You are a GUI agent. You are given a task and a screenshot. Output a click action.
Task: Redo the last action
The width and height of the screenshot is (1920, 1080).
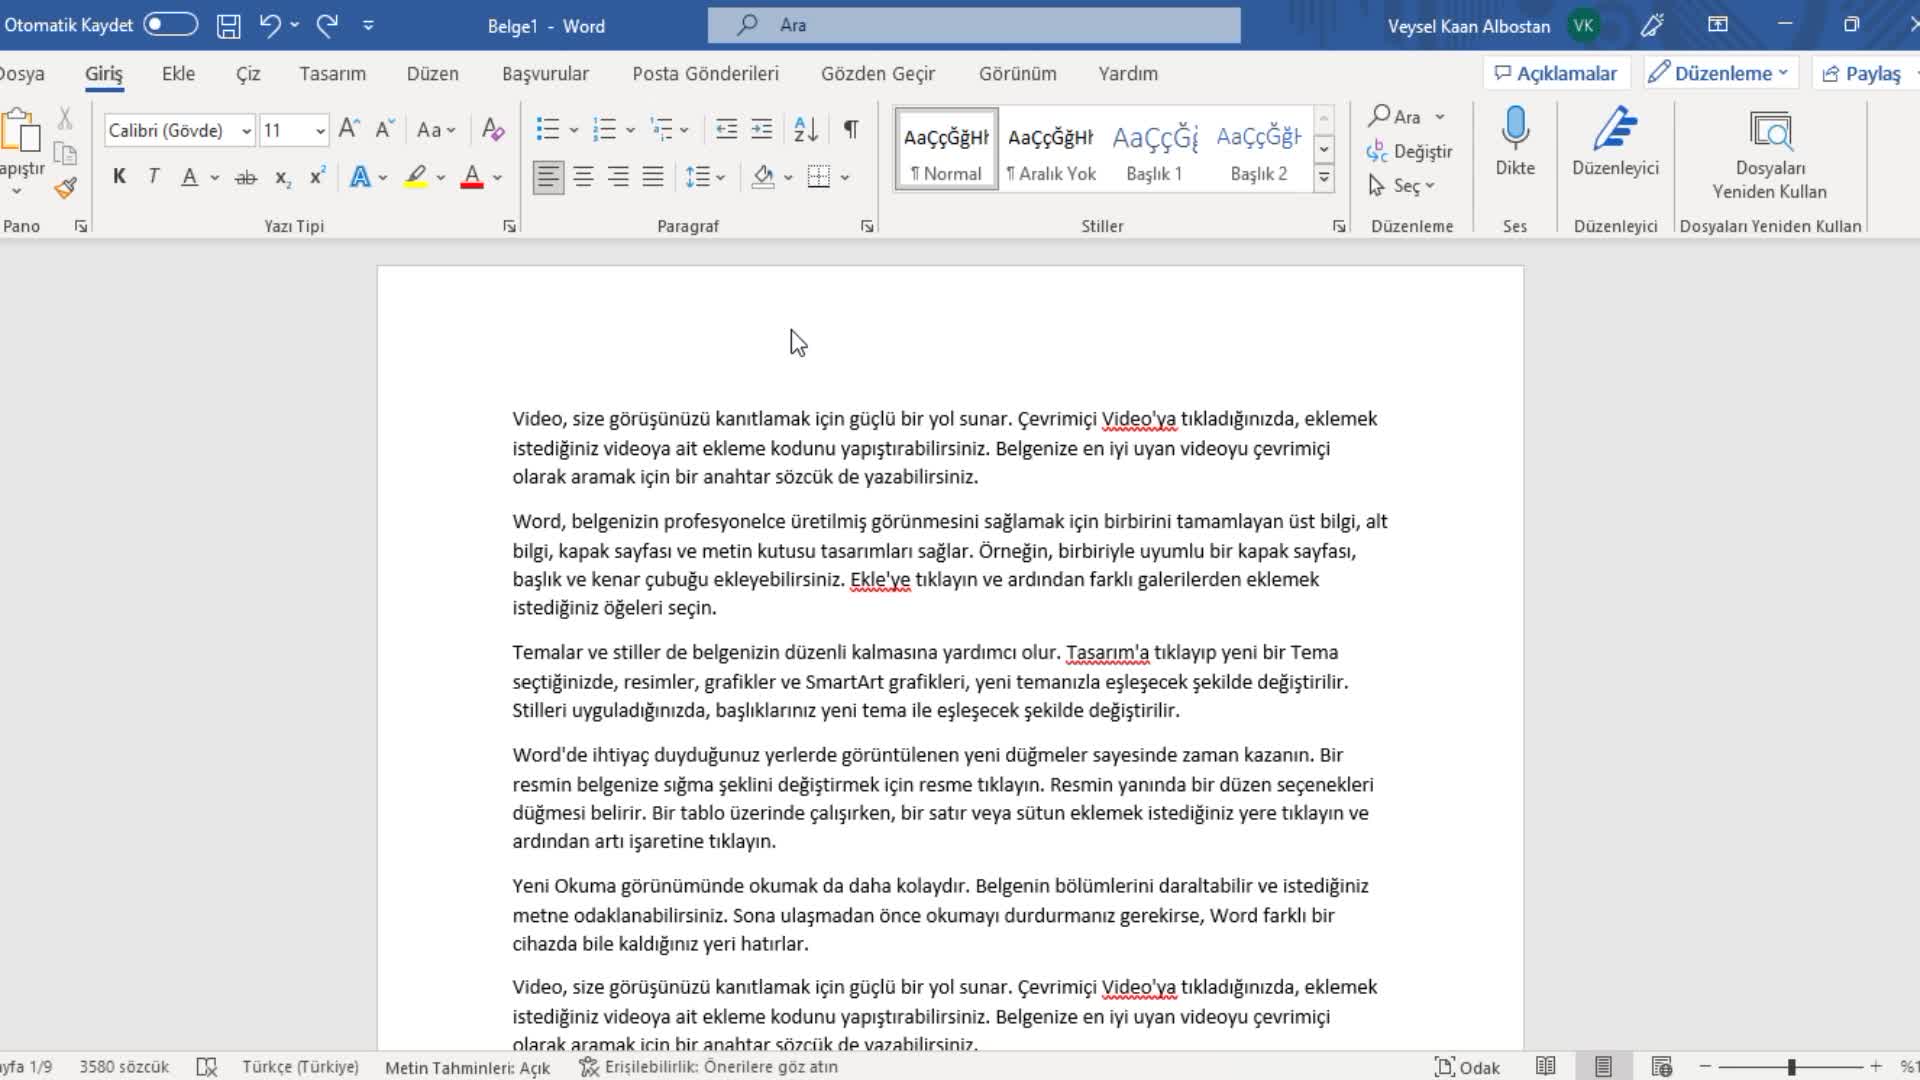(x=327, y=26)
